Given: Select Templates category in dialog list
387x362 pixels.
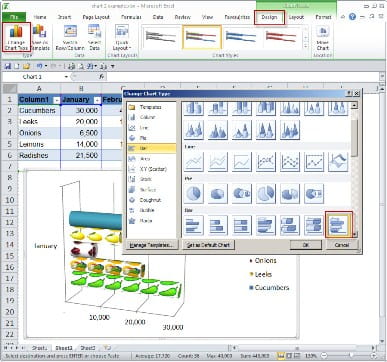Looking at the screenshot, I should pyautogui.click(x=152, y=107).
